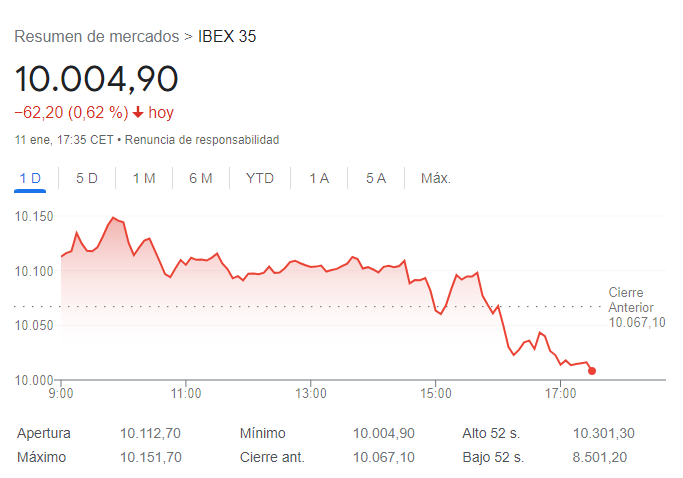Select the 1 D time range tab

click(29, 178)
